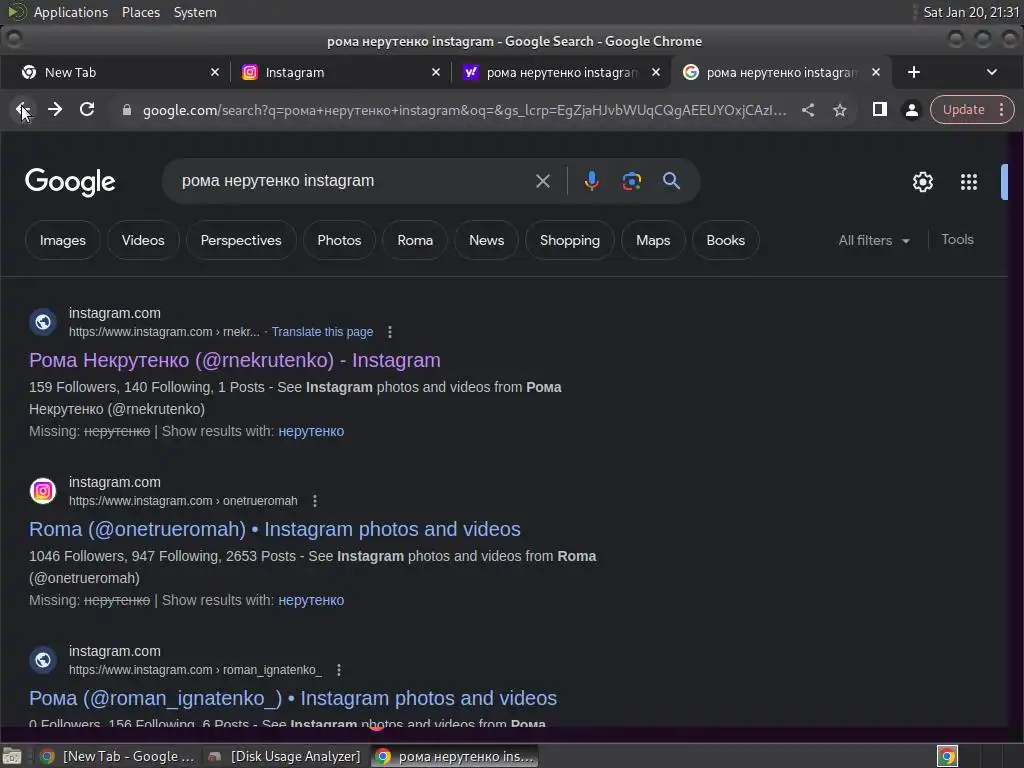Expand the All filters dropdown
The width and height of the screenshot is (1024, 768).
coord(874,240)
